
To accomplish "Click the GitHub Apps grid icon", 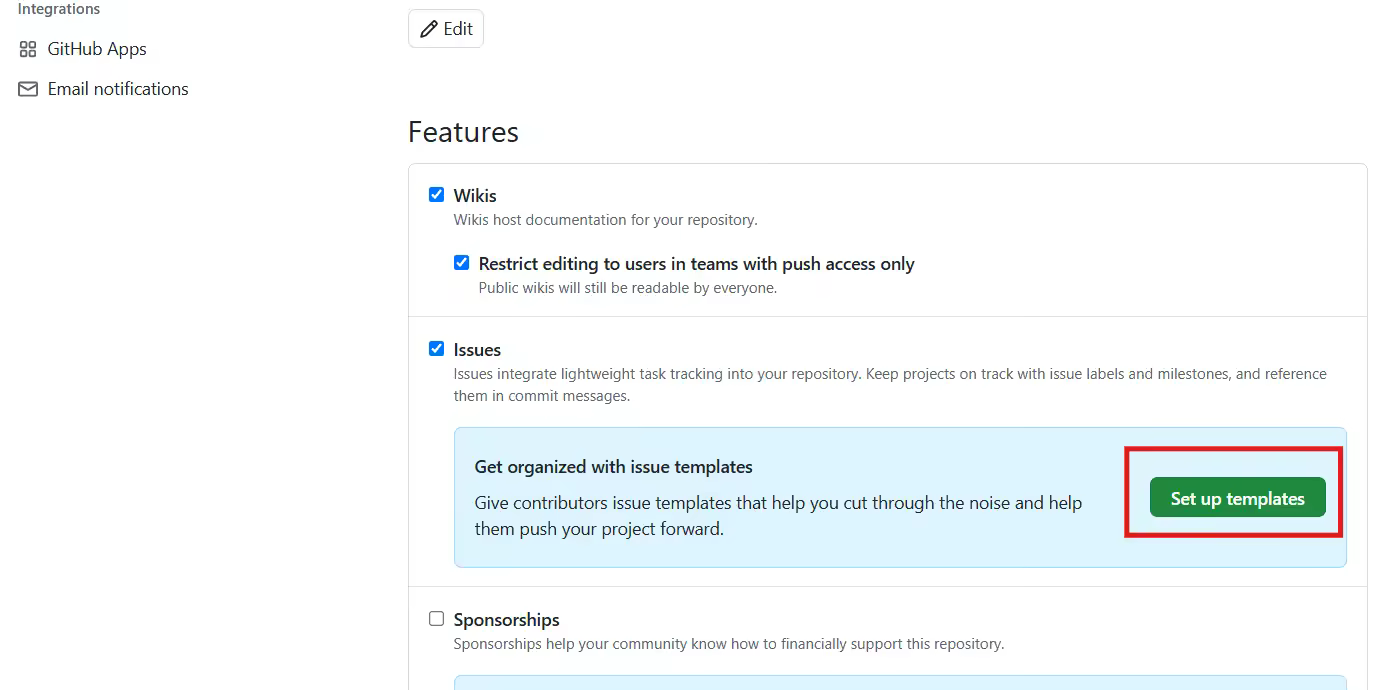I will [x=28, y=48].
